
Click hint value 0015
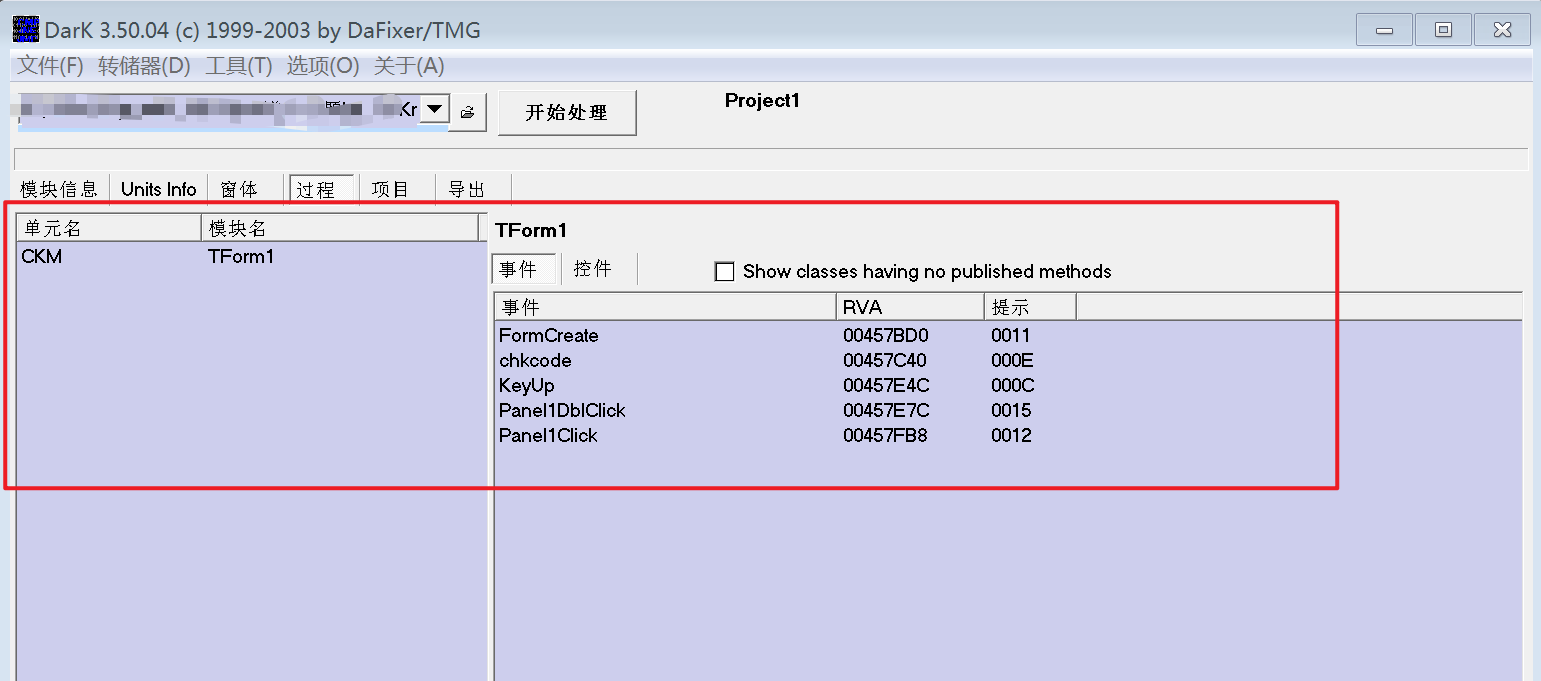coord(1011,410)
